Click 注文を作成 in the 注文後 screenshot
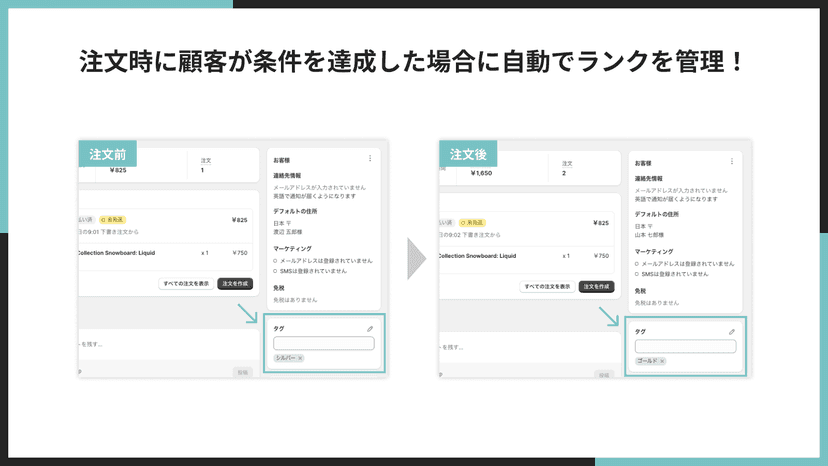 [x=596, y=287]
